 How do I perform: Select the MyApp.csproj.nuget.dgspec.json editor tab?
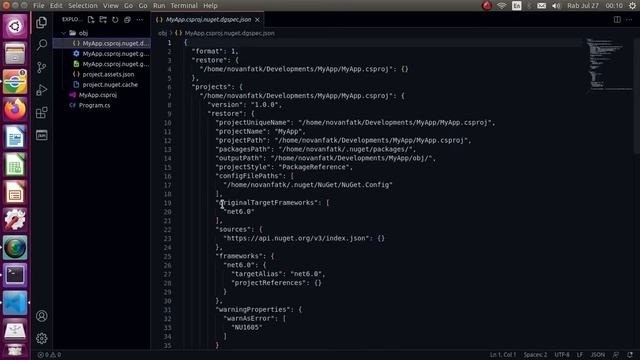pyautogui.click(x=208, y=20)
